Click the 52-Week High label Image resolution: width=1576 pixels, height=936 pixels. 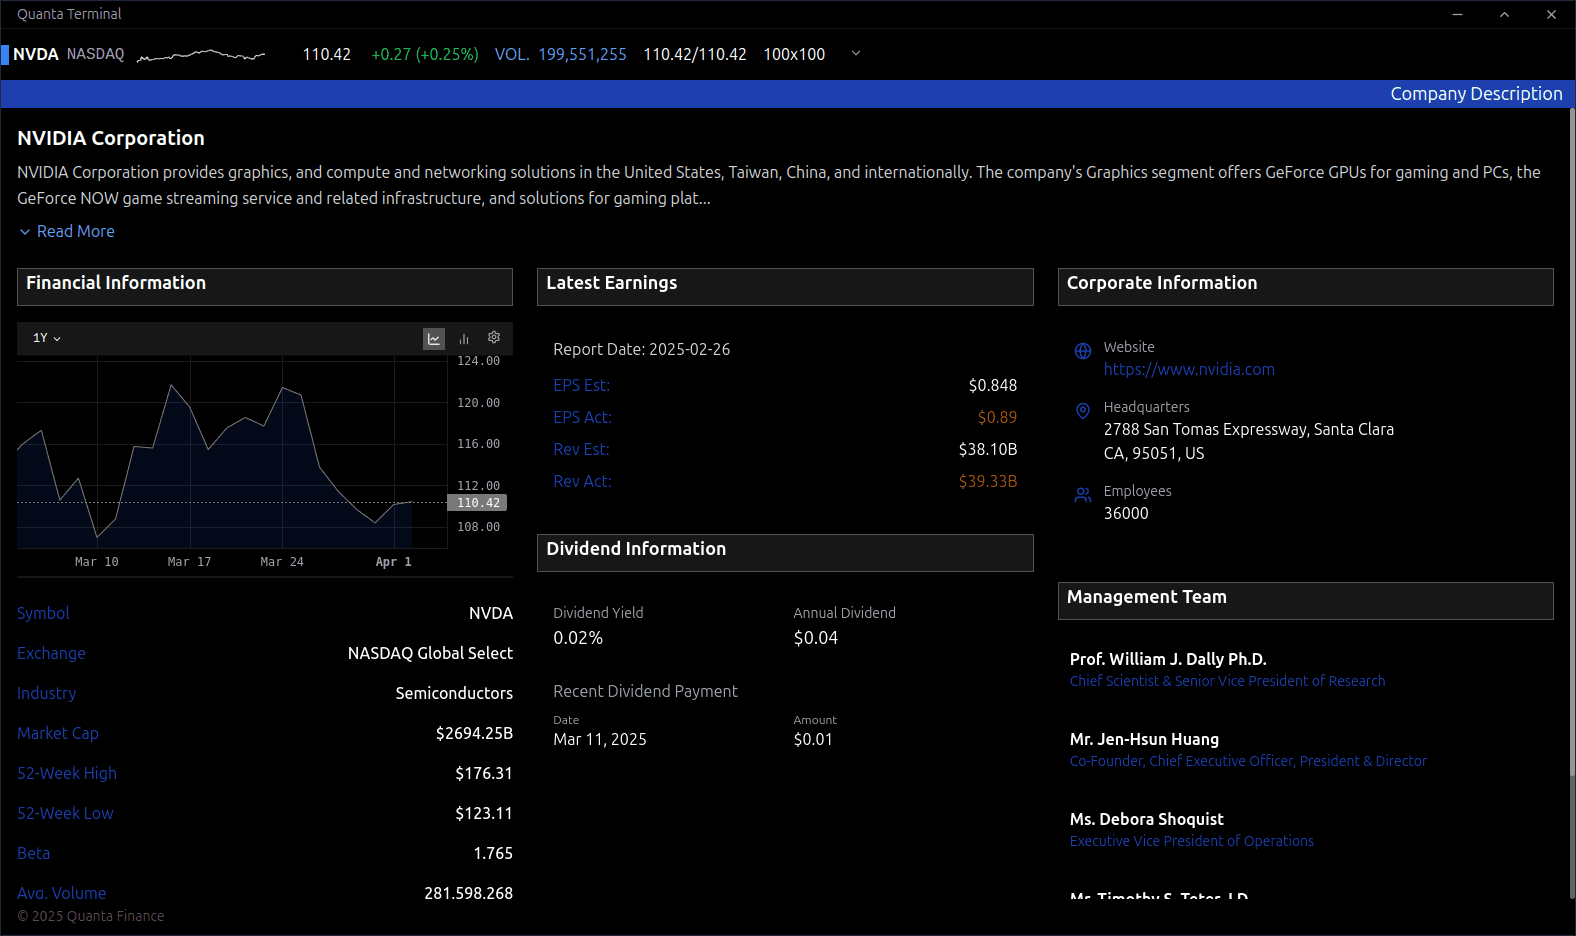[67, 773]
